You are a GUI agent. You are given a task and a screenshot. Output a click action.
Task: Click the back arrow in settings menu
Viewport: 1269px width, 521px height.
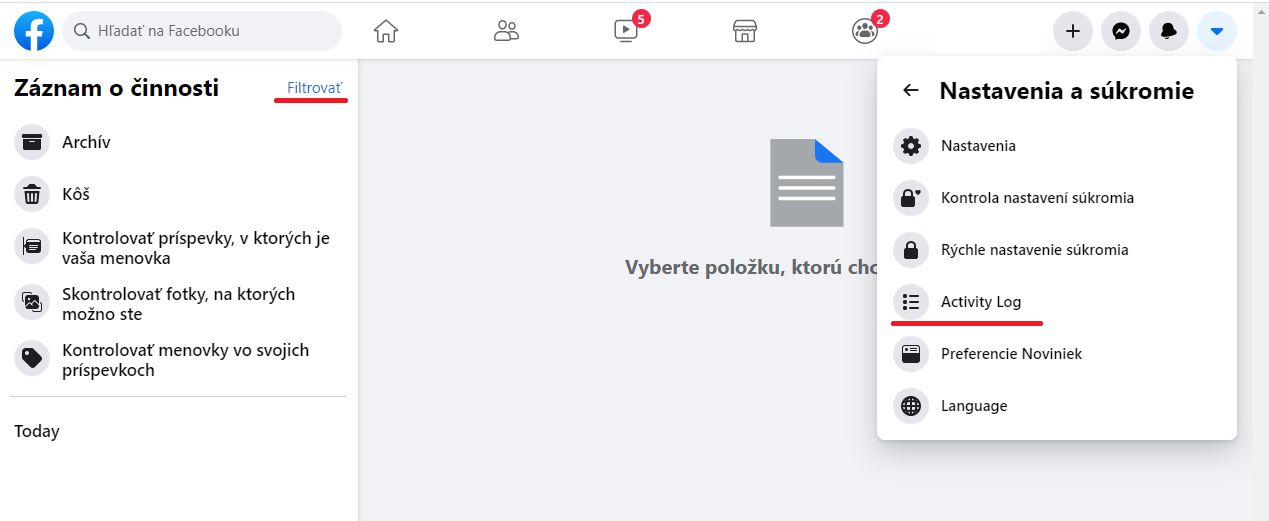[x=910, y=91]
